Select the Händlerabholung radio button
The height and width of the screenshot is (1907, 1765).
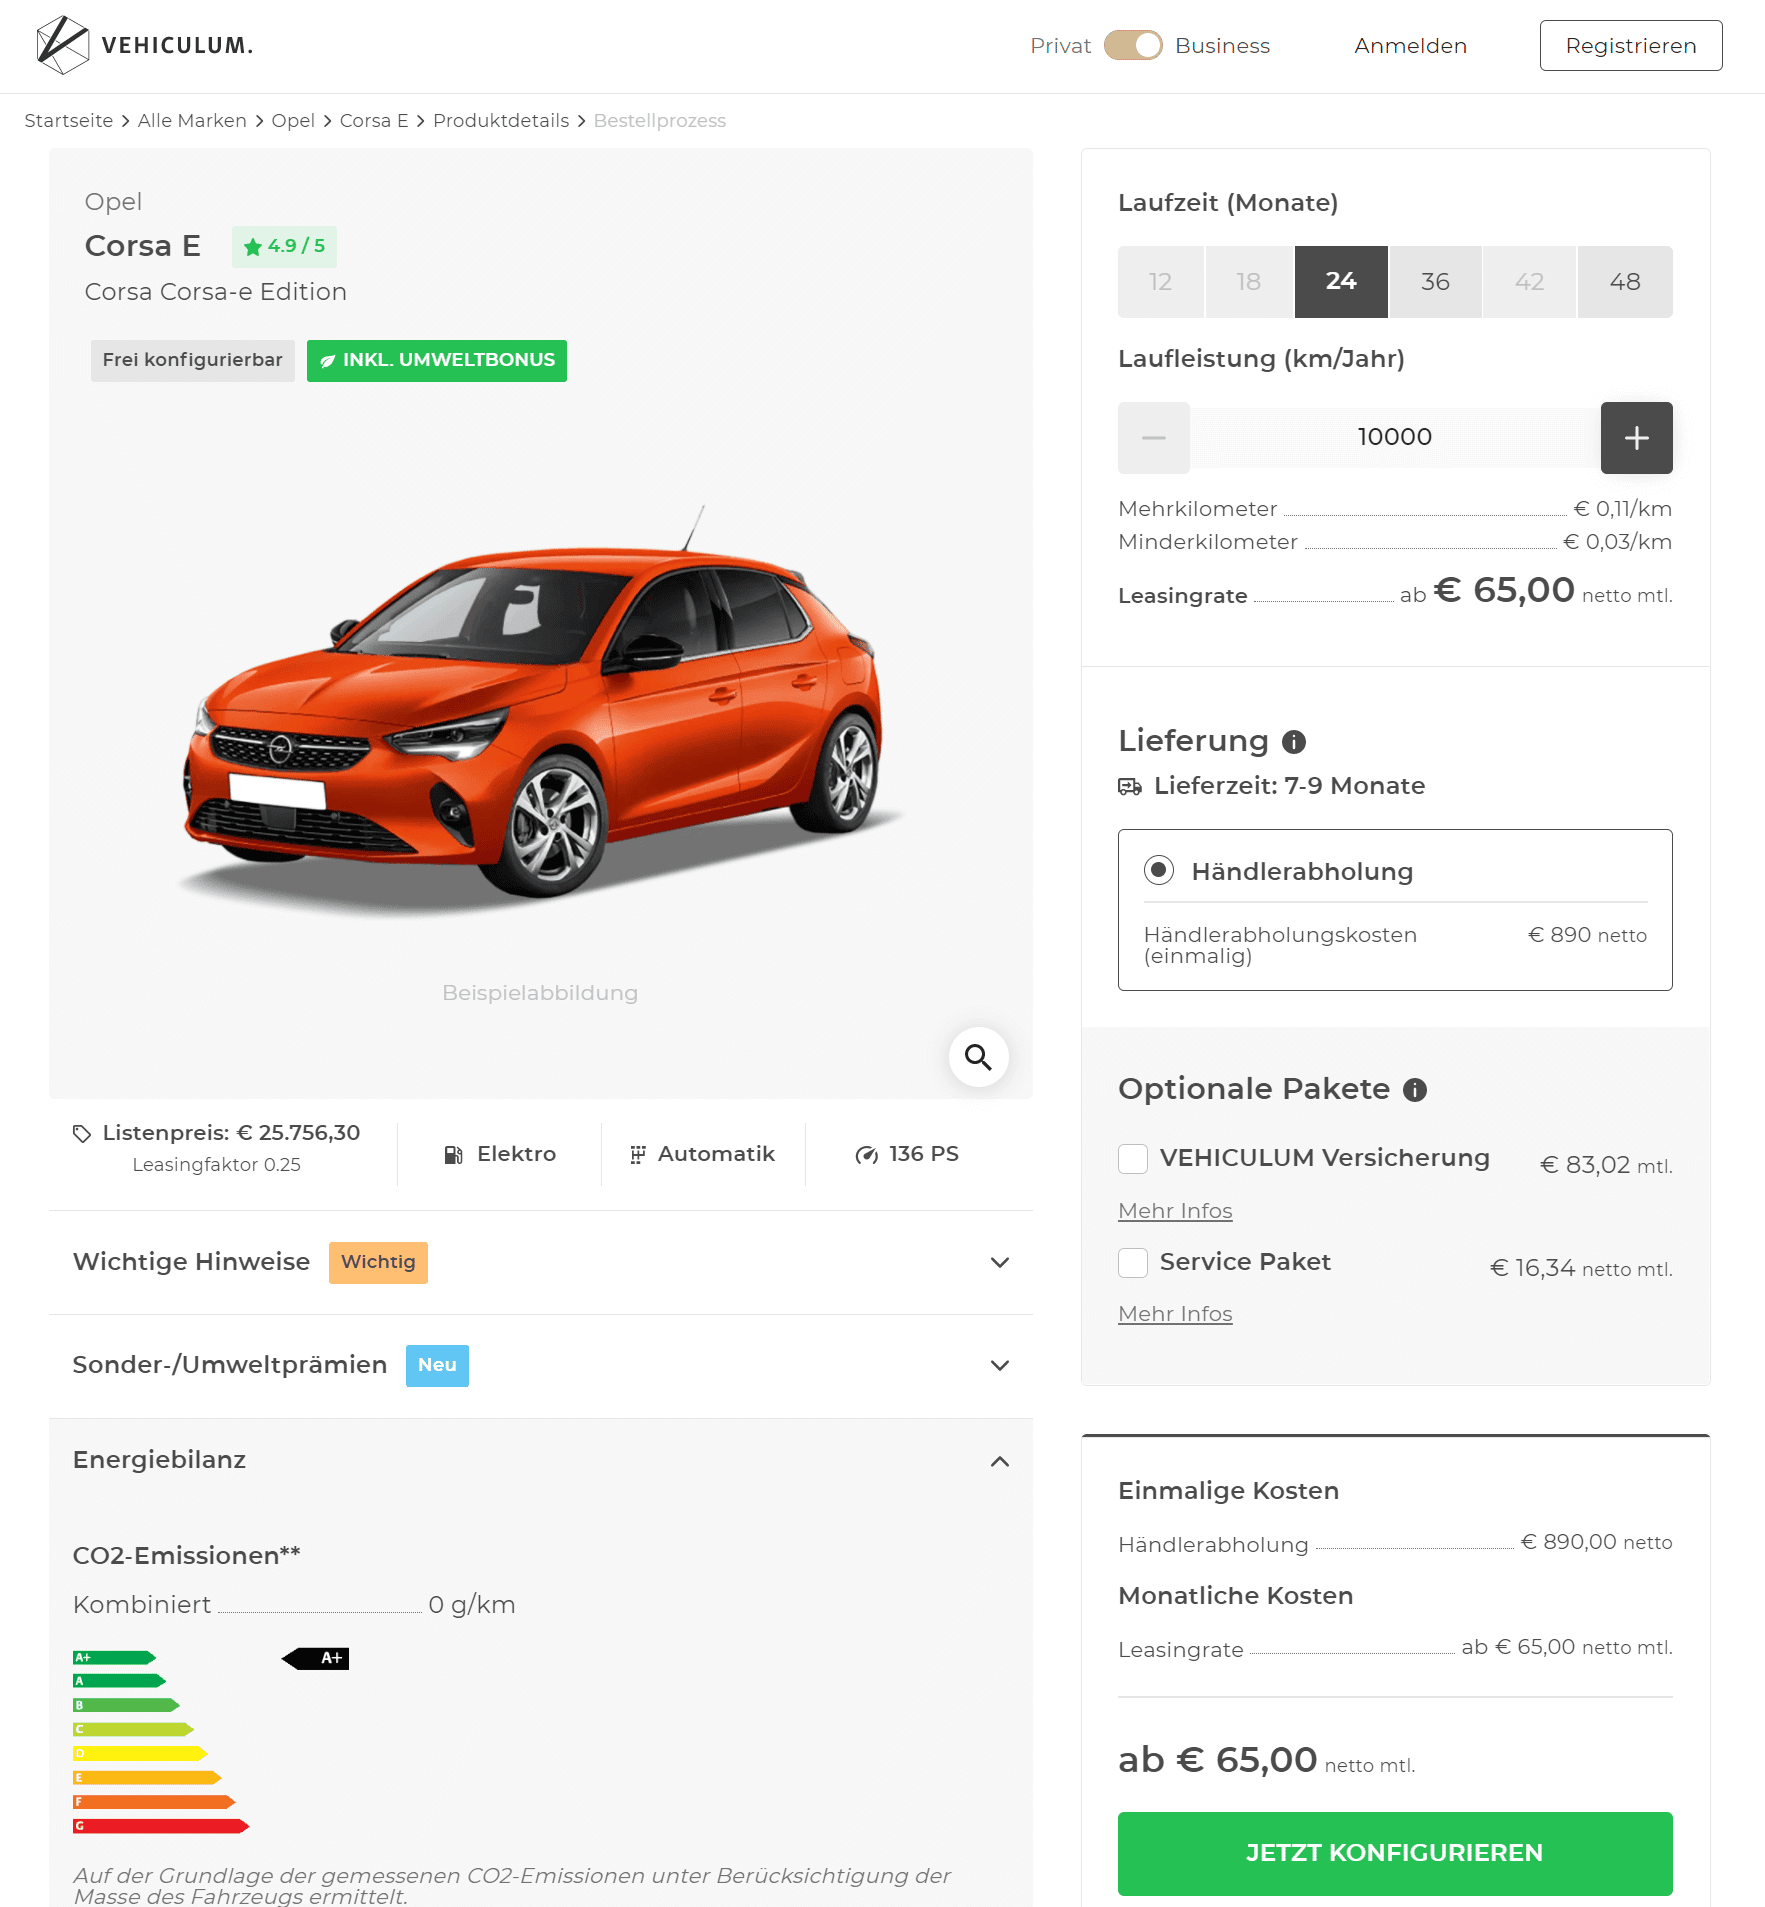point(1159,871)
